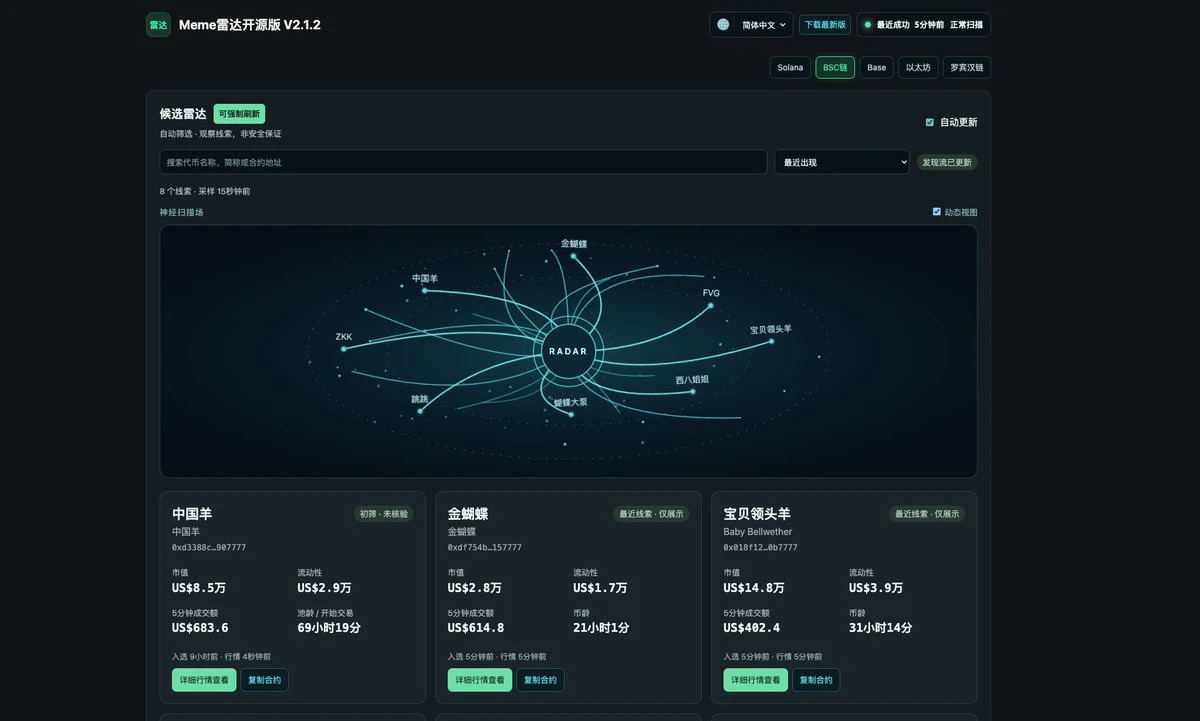
Task: Click the green 雷达 logo badge
Action: [158, 25]
